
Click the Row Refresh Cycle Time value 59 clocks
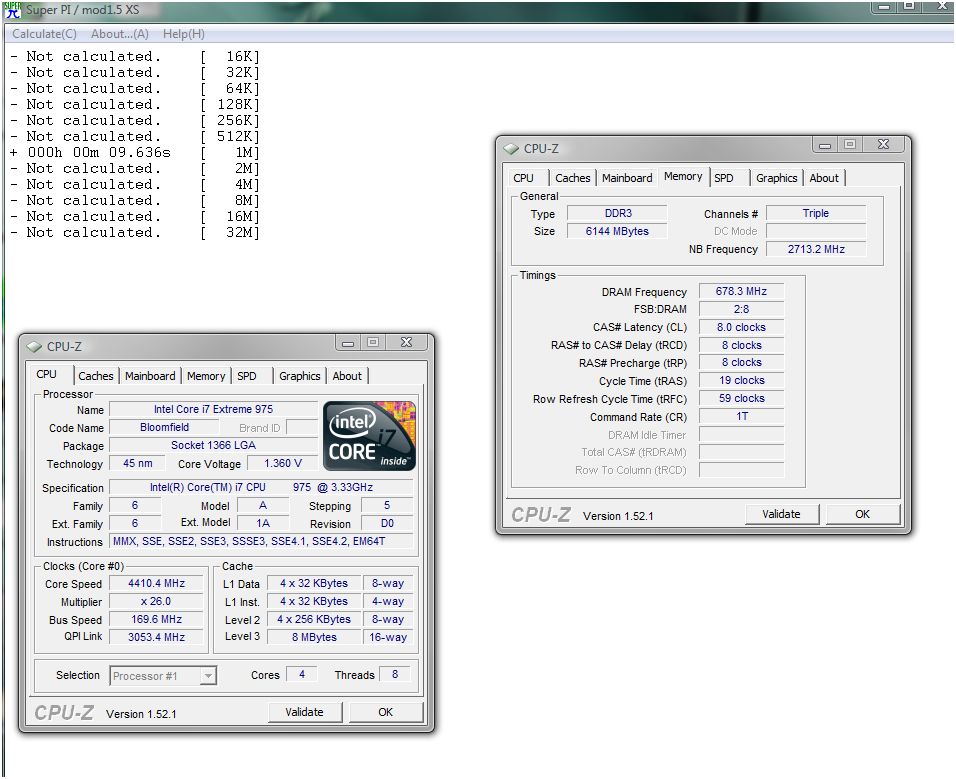tap(741, 399)
